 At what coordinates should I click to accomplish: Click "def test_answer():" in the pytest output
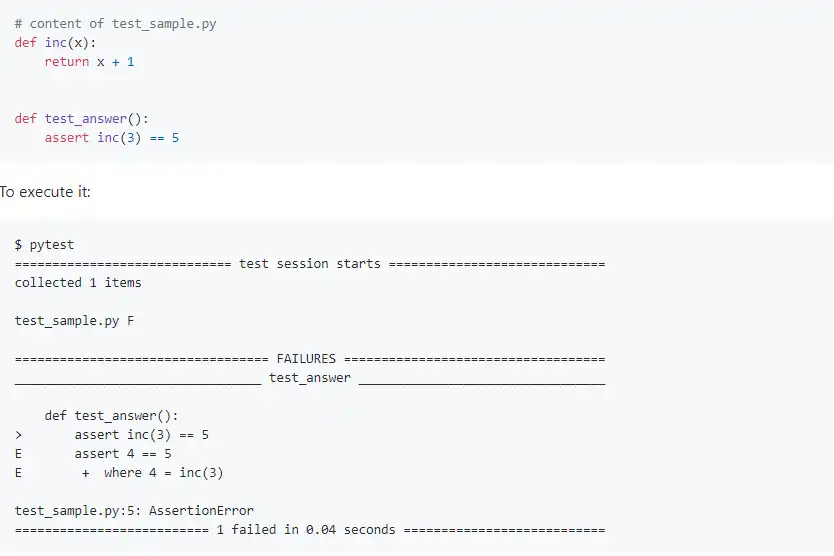tap(112, 416)
